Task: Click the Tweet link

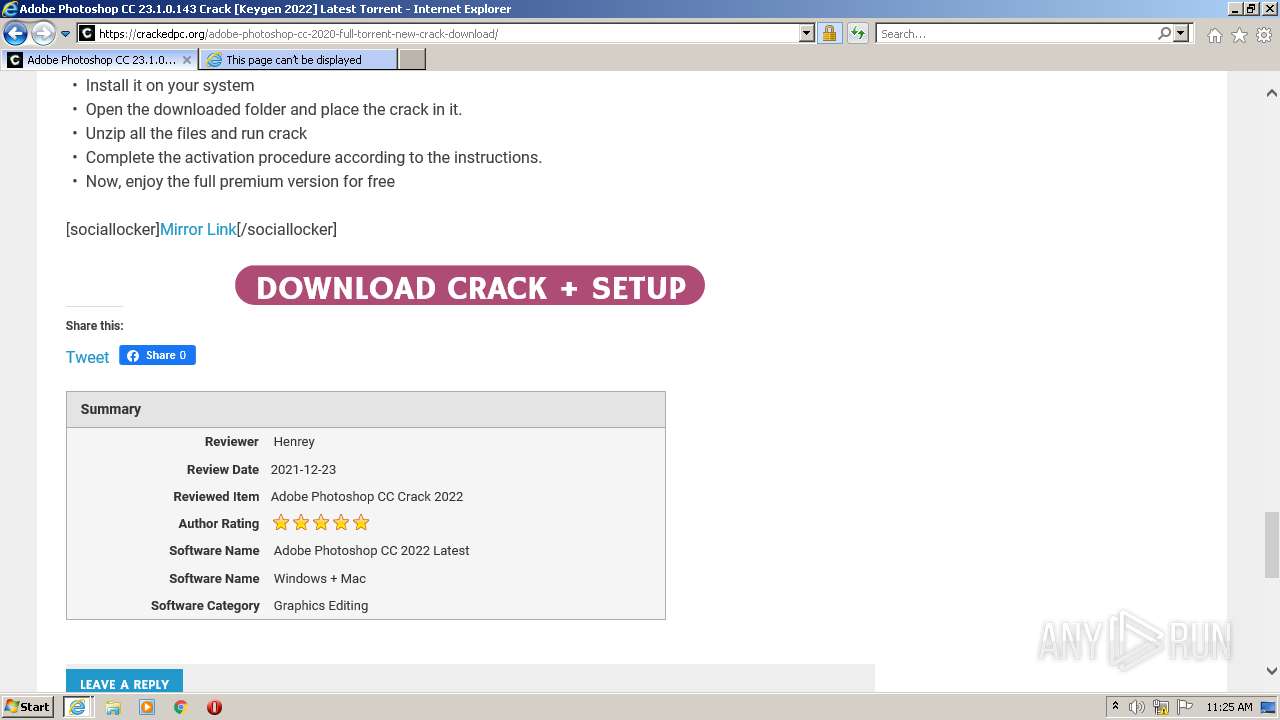Action: pos(87,357)
